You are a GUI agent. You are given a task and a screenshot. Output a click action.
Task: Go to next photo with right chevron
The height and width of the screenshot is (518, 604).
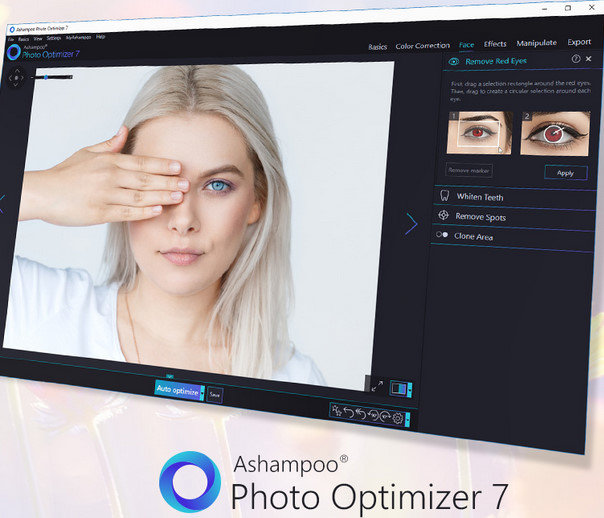click(411, 223)
